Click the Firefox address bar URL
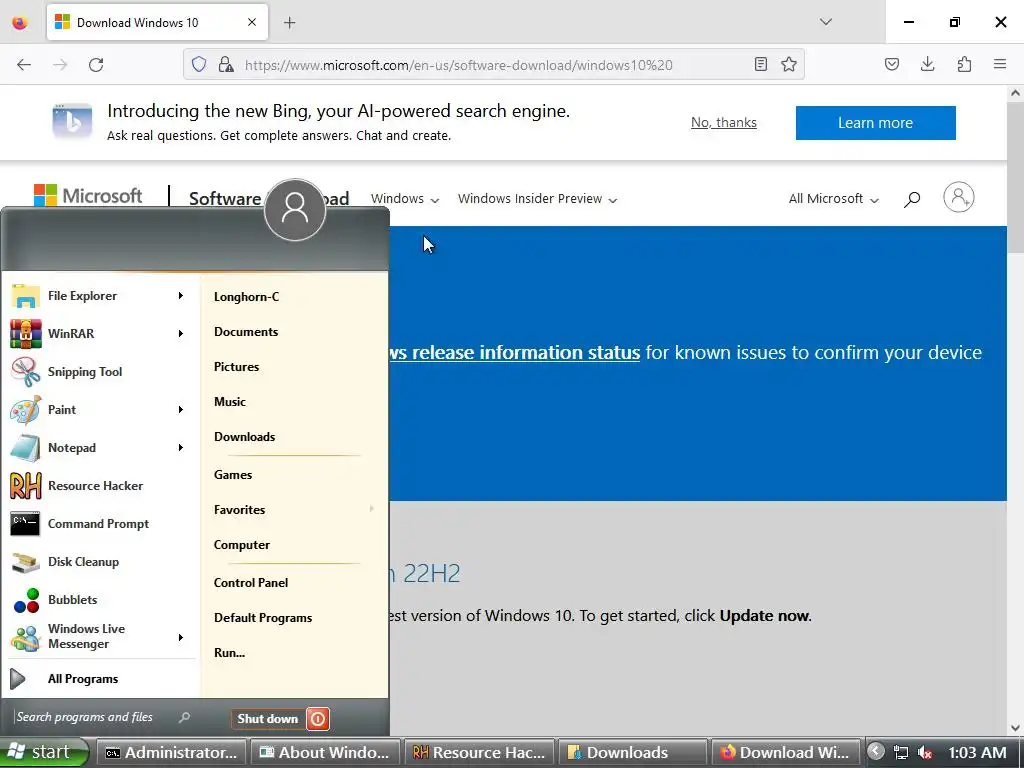This screenshot has height=768, width=1024. click(x=458, y=65)
